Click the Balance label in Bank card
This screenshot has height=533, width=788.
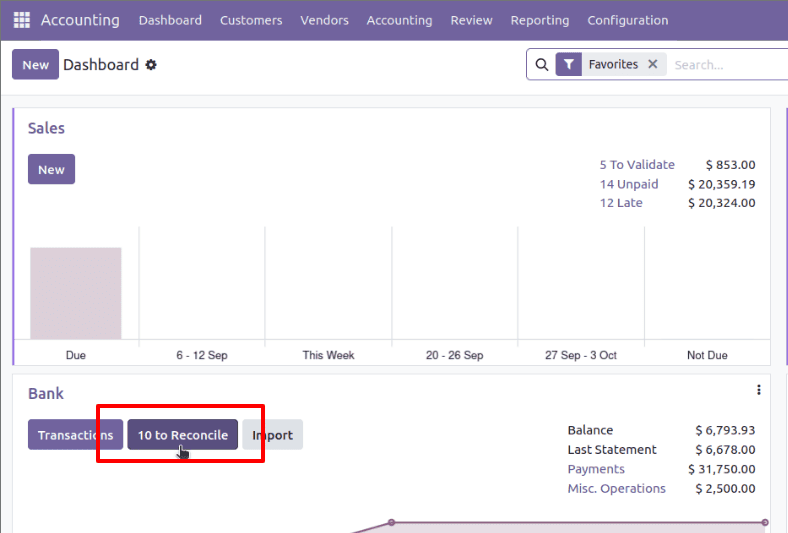pos(590,431)
